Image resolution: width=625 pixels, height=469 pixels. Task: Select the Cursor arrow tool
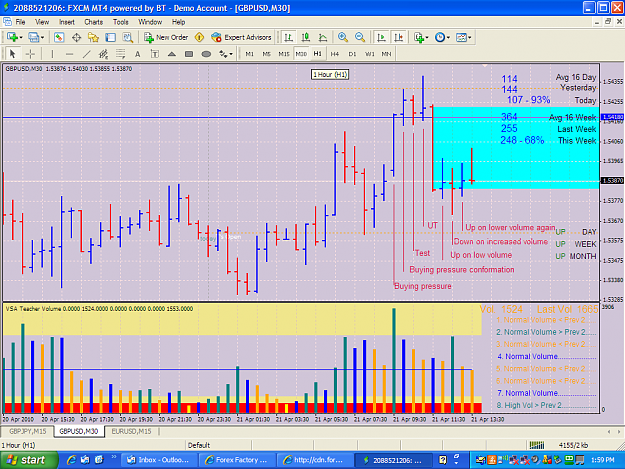[12, 54]
